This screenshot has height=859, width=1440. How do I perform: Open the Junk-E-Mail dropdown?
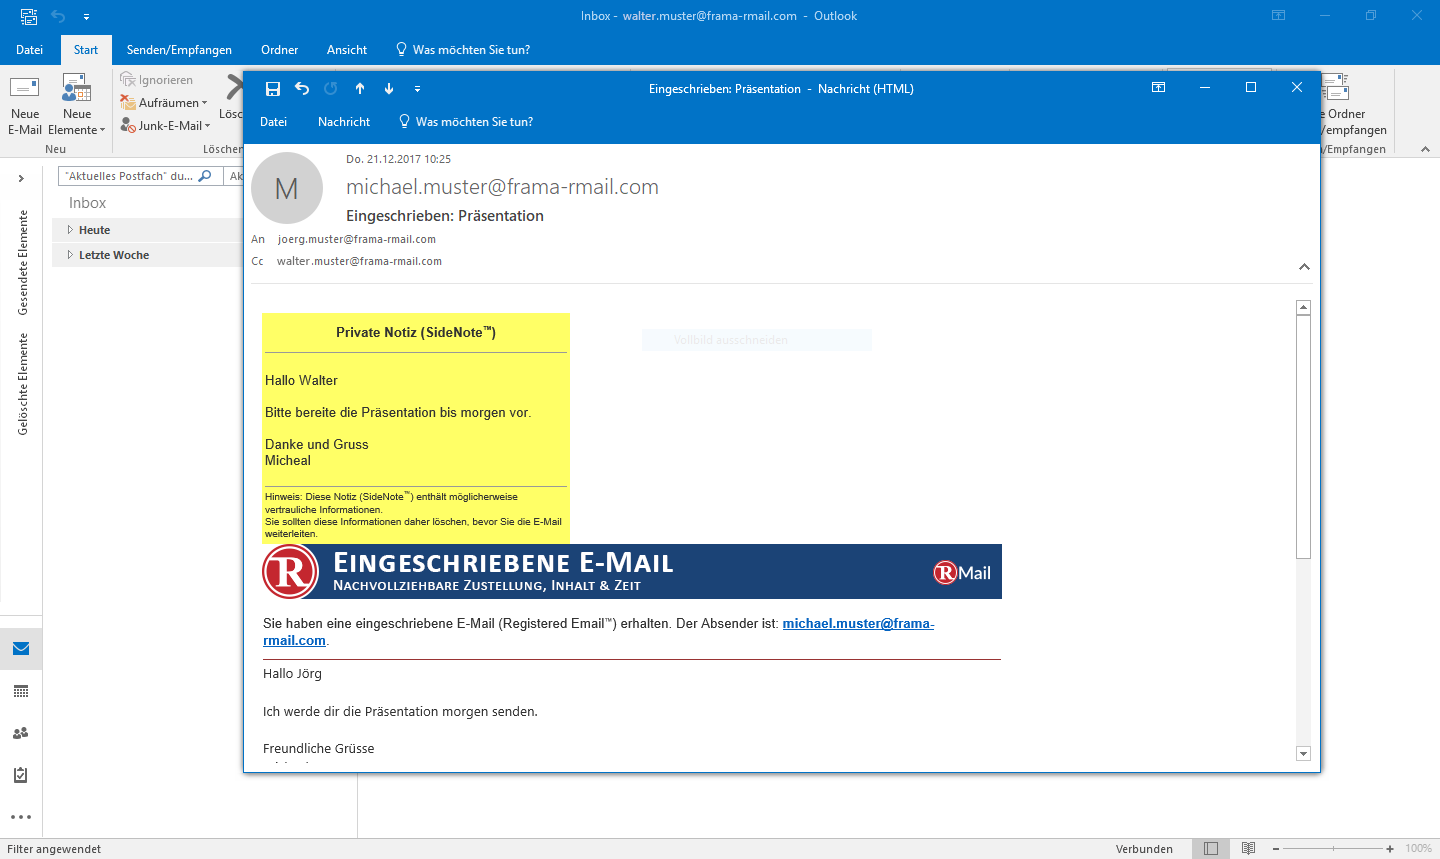coord(166,126)
